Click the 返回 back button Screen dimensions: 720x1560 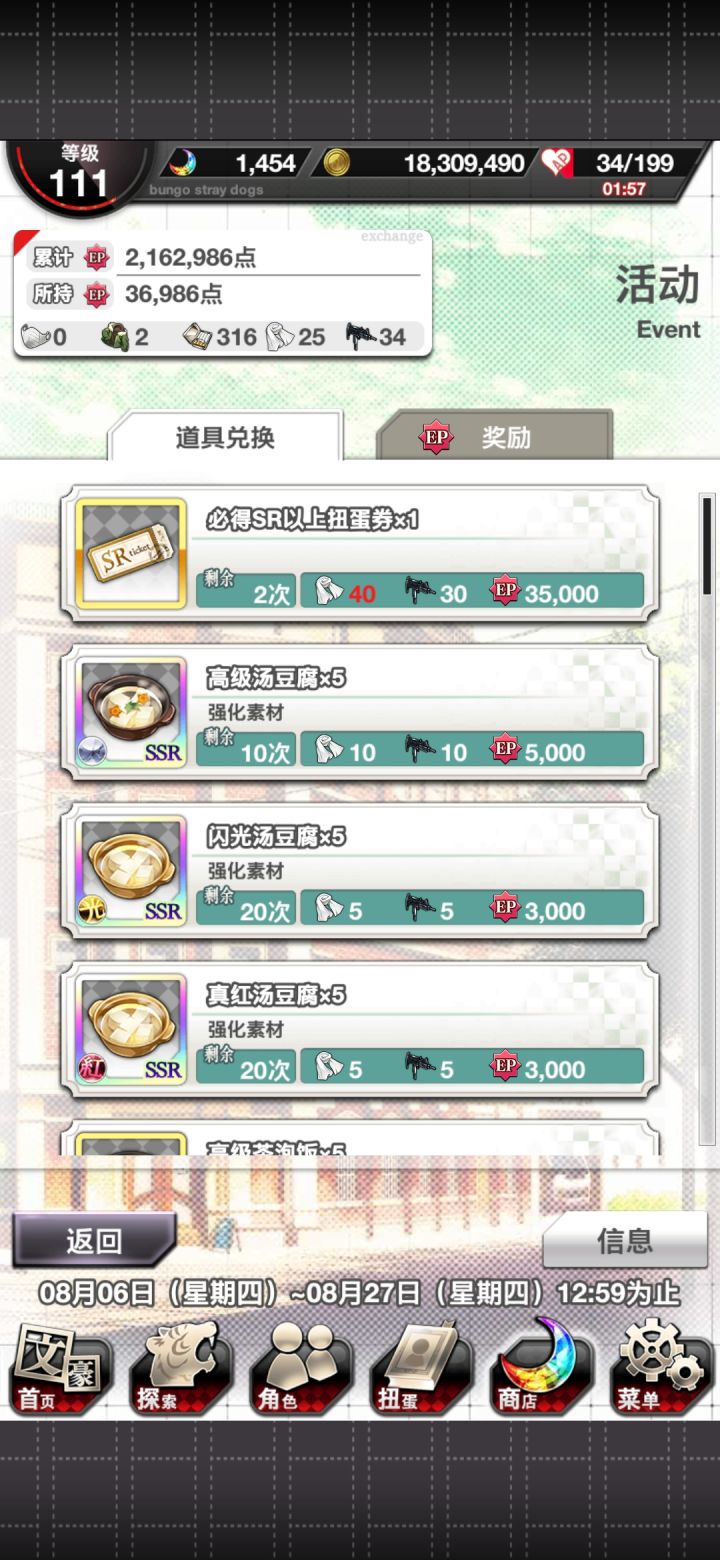point(94,1241)
